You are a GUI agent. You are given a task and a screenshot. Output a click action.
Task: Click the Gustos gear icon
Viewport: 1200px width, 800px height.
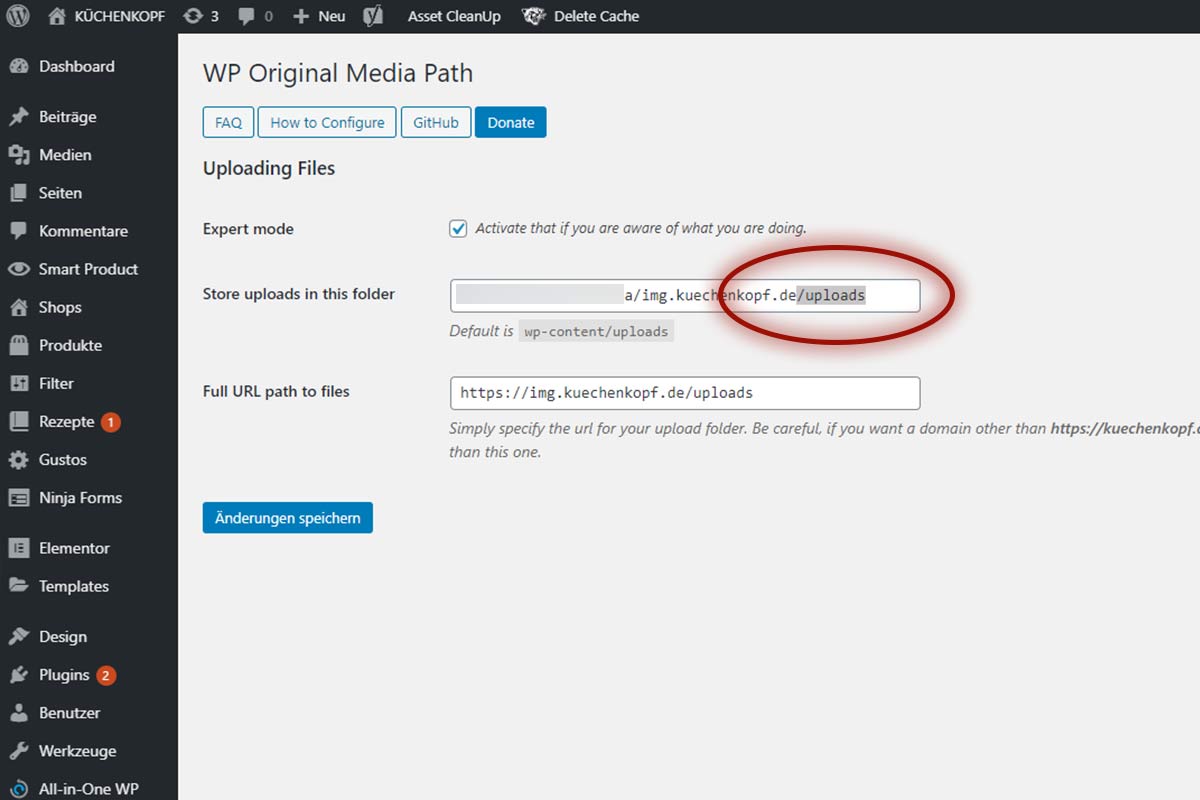[x=18, y=460]
